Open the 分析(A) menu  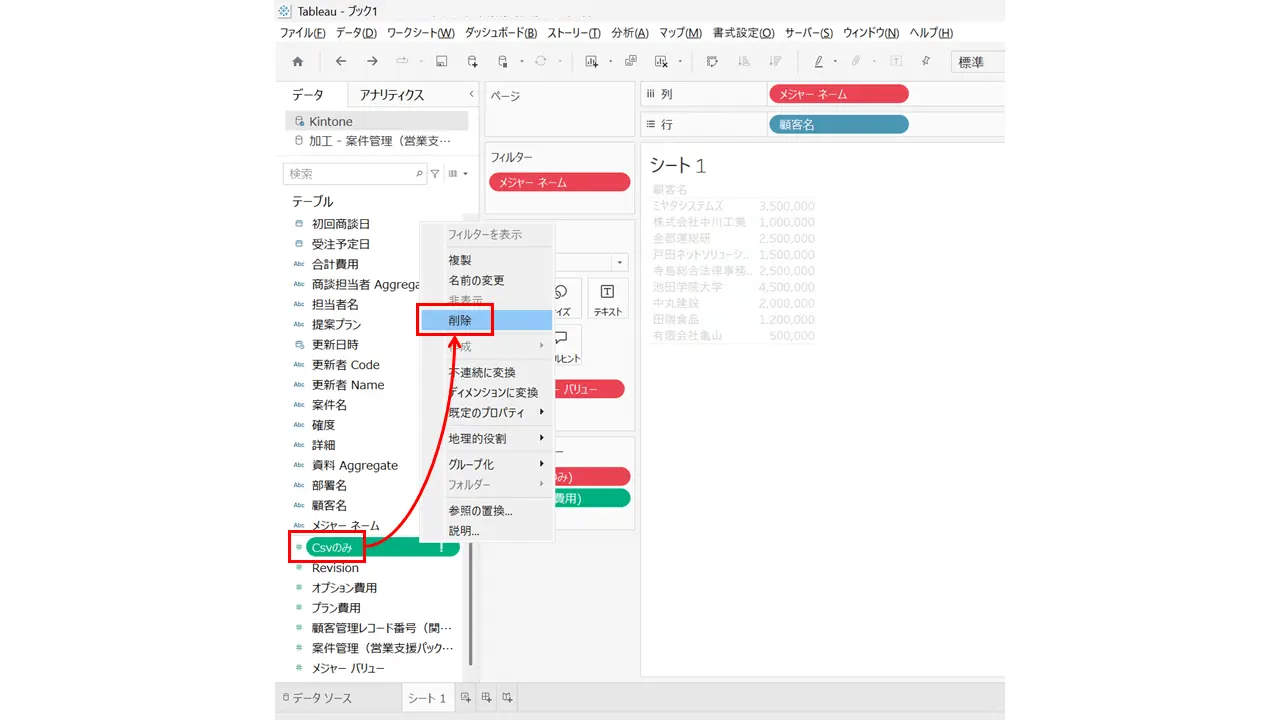point(630,33)
